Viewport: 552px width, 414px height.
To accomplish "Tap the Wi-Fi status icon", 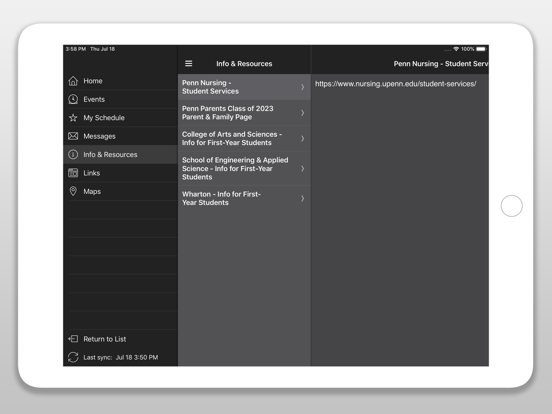I will click(456, 49).
